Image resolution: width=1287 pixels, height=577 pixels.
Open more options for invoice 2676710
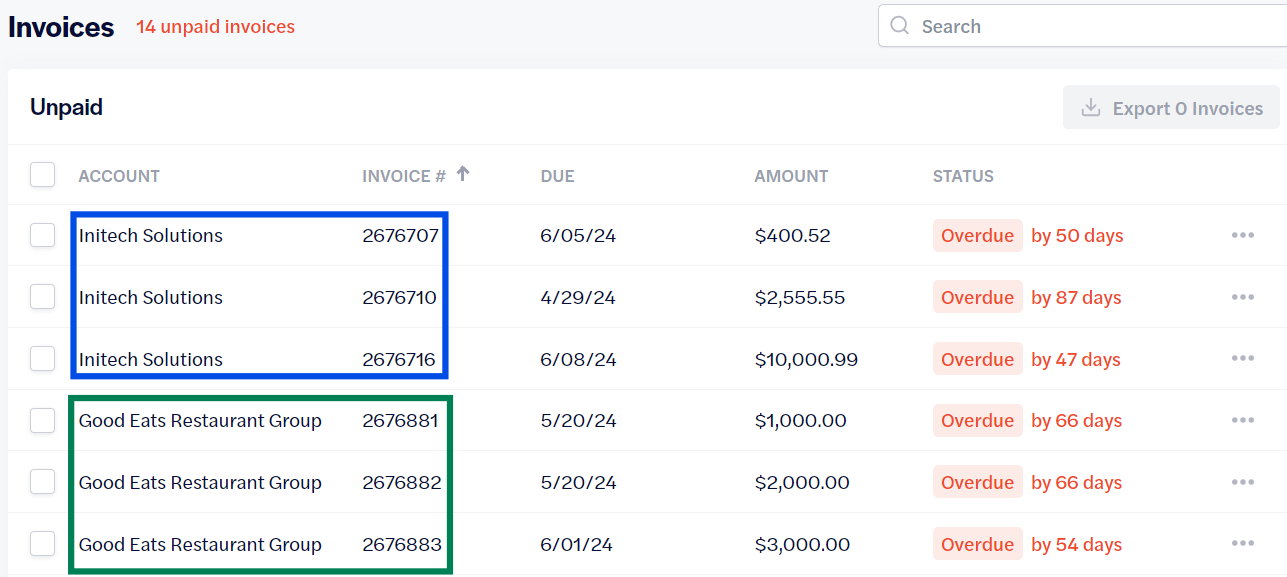tap(1243, 298)
